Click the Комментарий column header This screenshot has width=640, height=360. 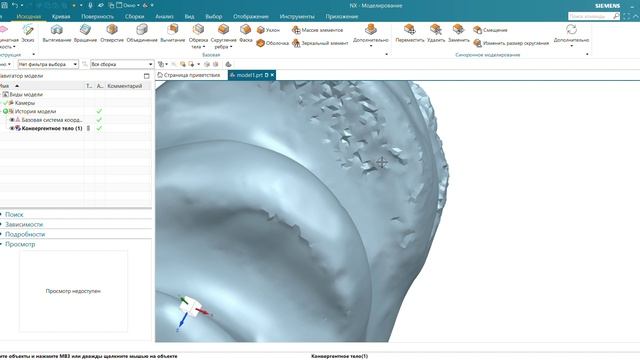tap(124, 86)
